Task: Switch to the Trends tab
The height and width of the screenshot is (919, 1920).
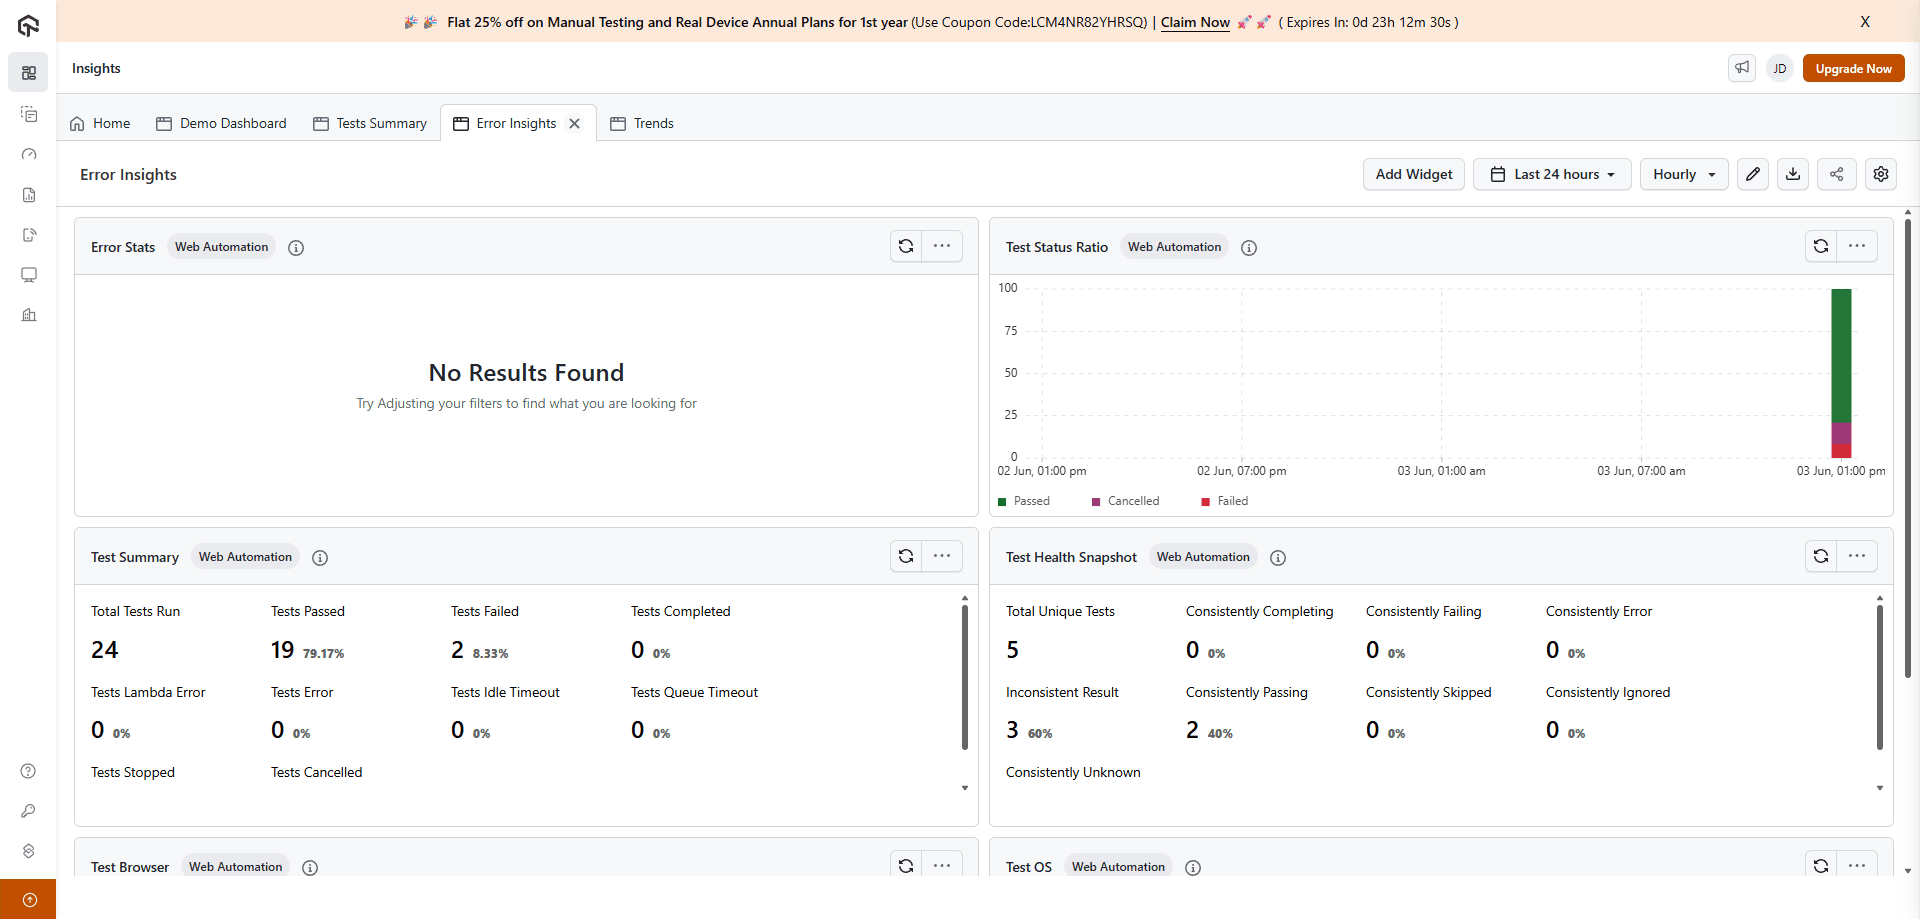Action: pos(642,123)
